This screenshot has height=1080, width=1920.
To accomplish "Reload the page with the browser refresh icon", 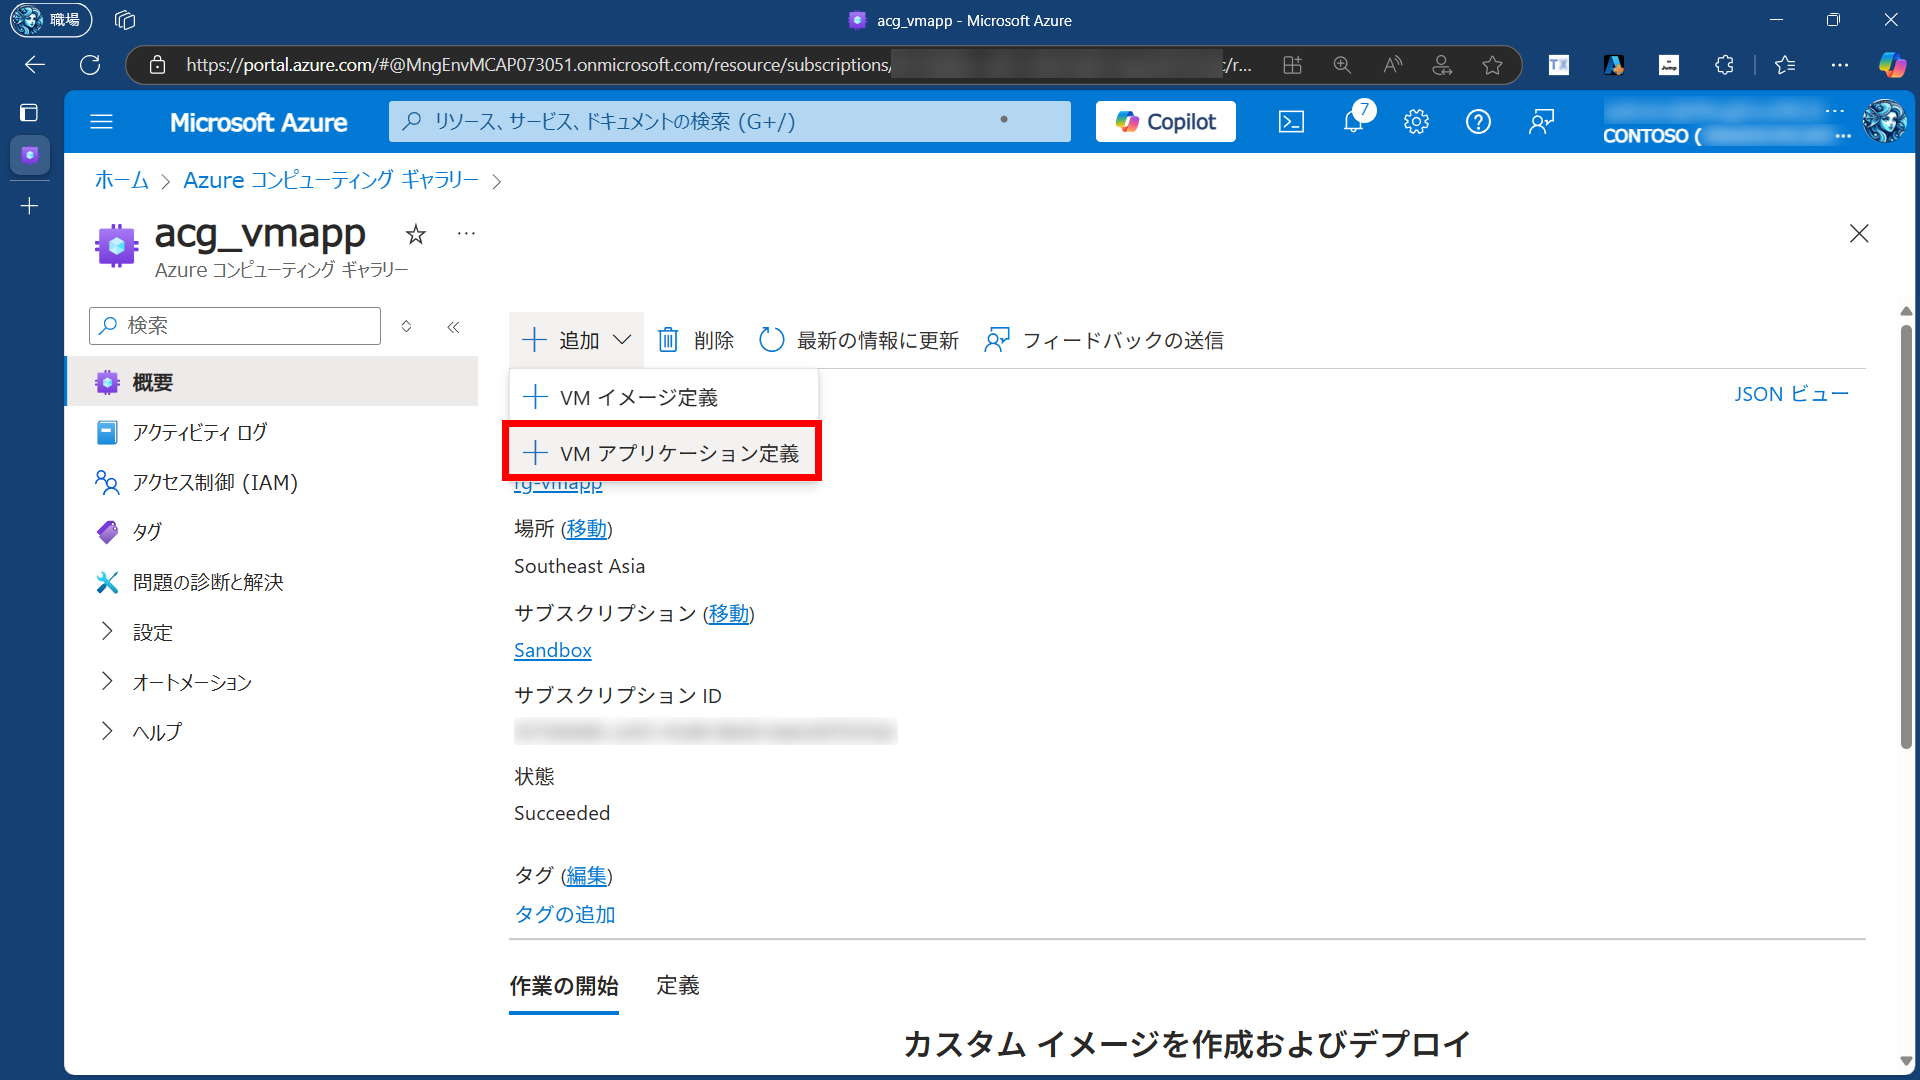I will (90, 65).
